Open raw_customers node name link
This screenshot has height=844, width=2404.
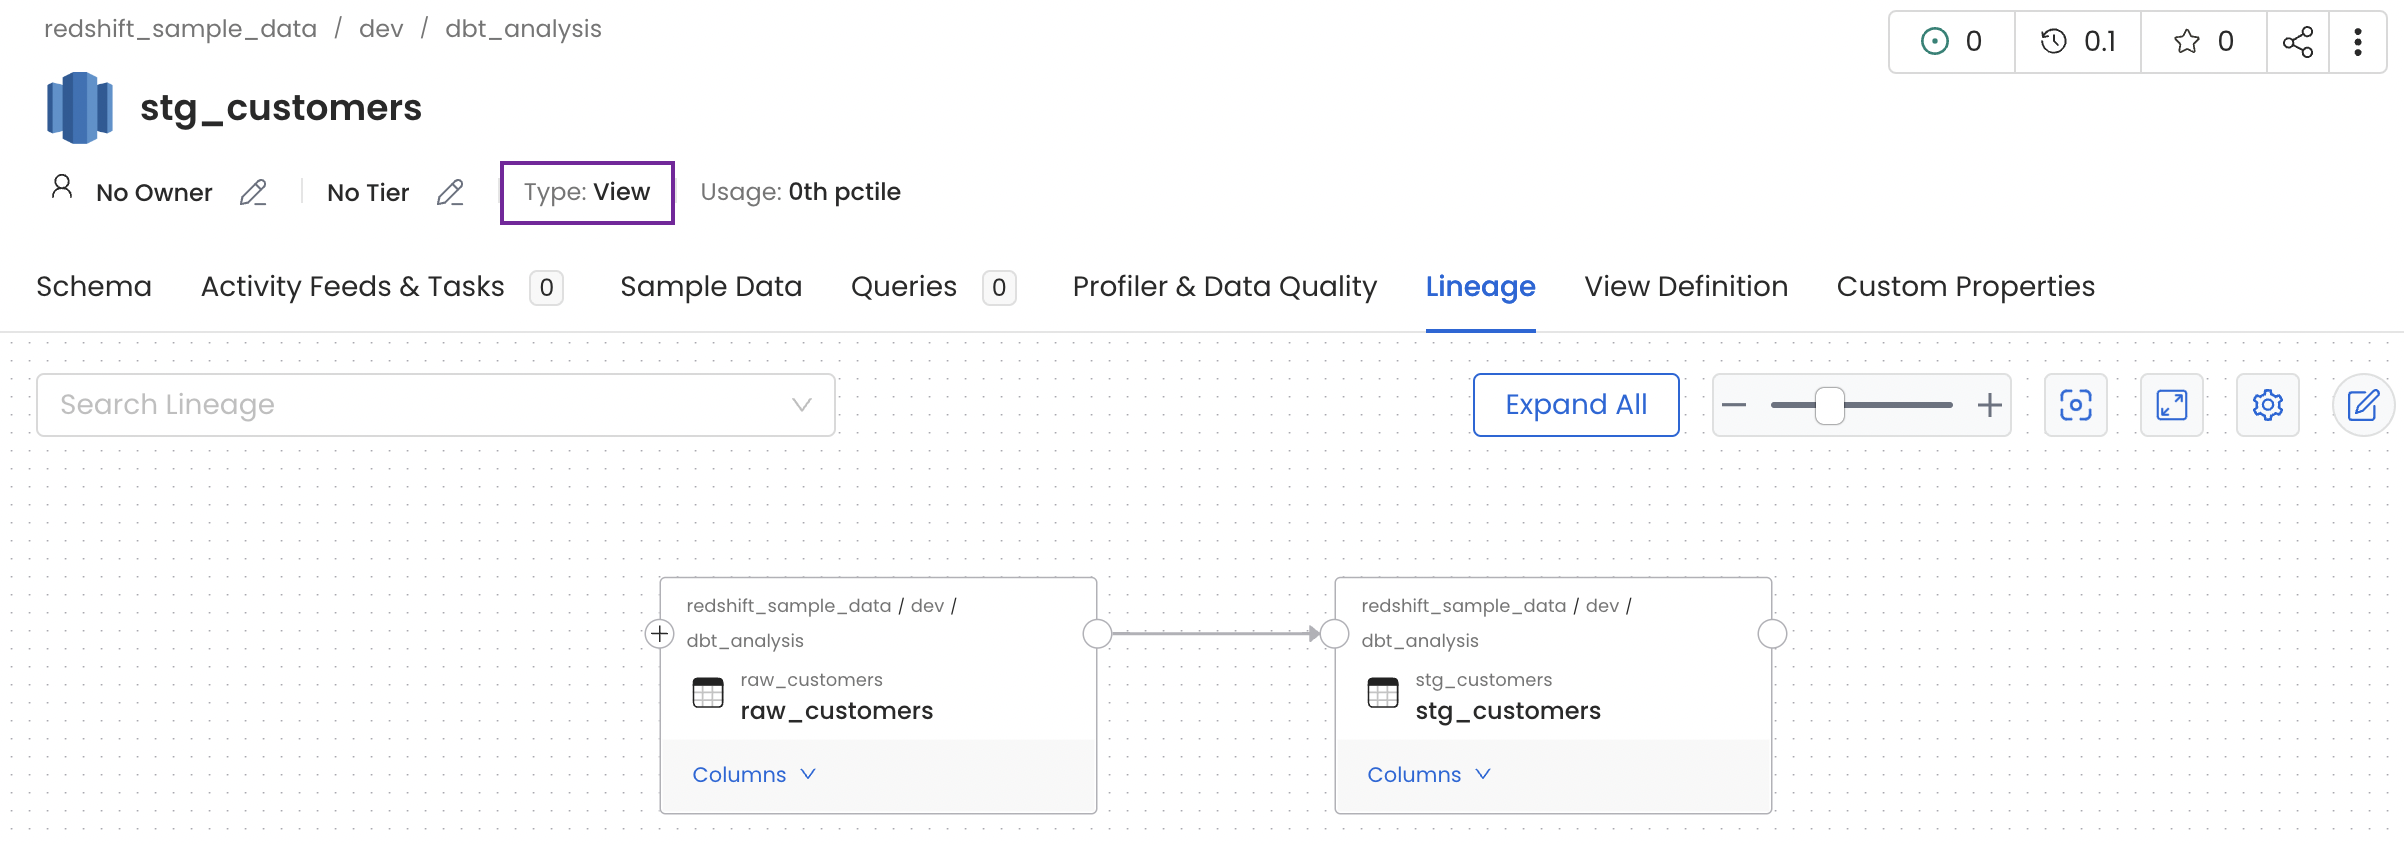coord(837,711)
